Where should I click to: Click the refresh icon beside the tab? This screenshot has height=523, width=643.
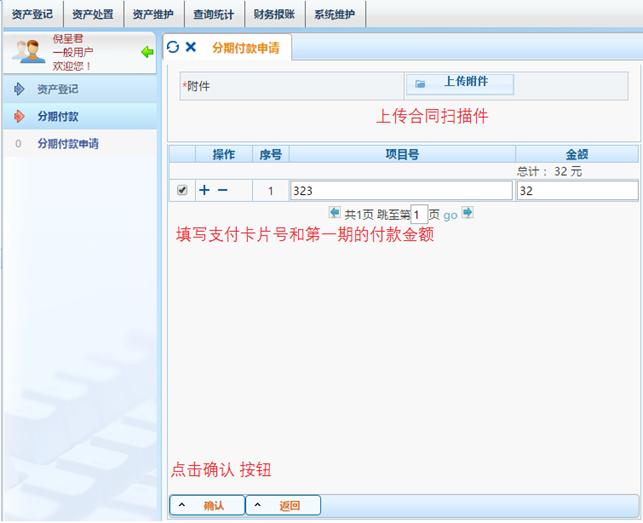[x=173, y=47]
